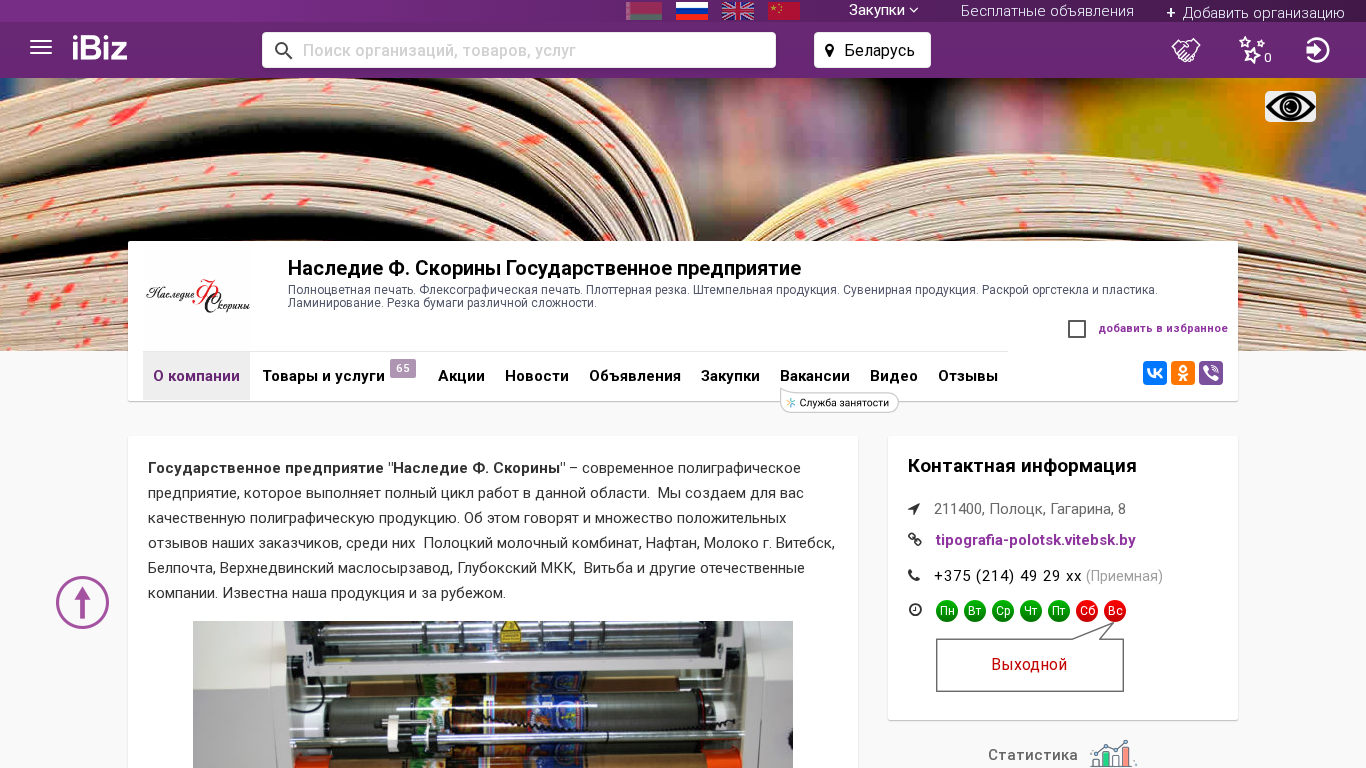Switch to Chinese language flag
Image resolution: width=1366 pixels, height=768 pixels.
tap(784, 11)
